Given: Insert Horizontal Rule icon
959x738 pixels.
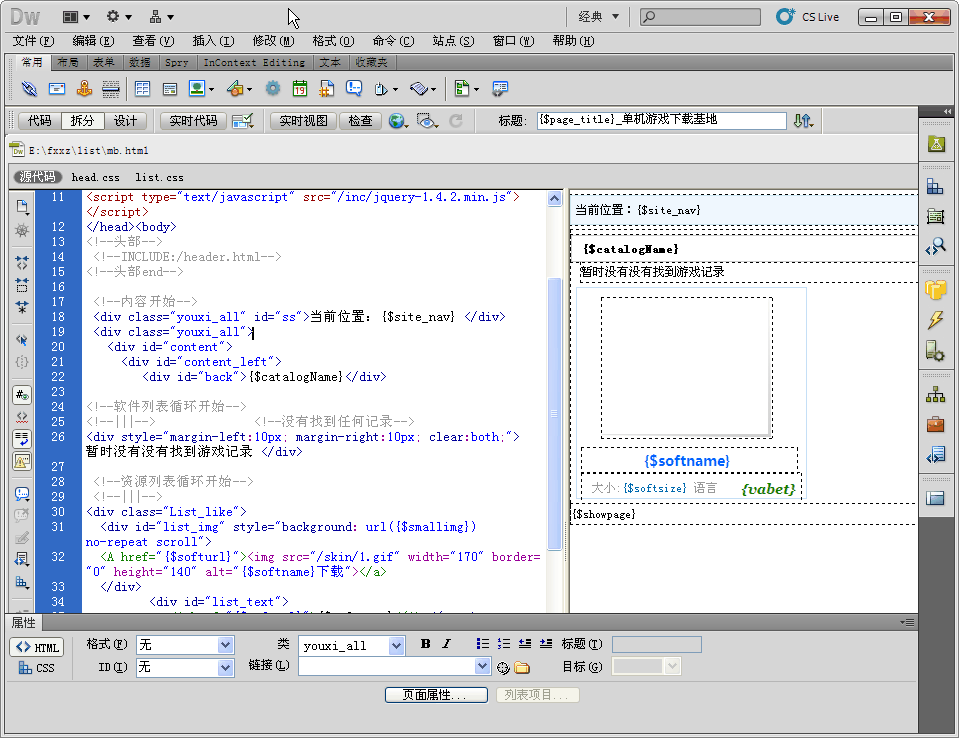Looking at the screenshot, I should [111, 89].
